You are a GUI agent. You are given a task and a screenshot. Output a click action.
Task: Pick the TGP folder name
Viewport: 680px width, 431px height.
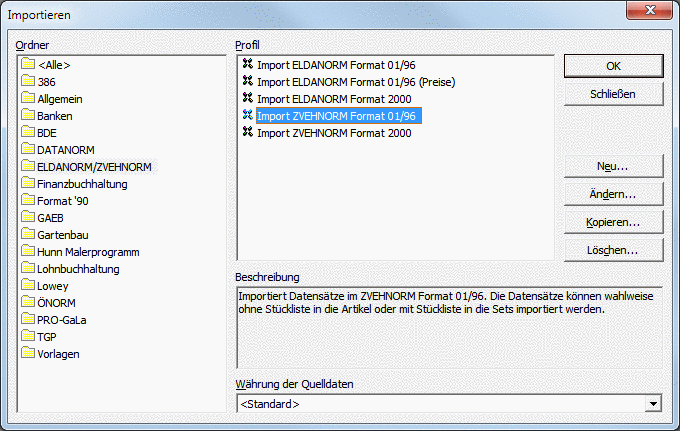click(x=47, y=337)
